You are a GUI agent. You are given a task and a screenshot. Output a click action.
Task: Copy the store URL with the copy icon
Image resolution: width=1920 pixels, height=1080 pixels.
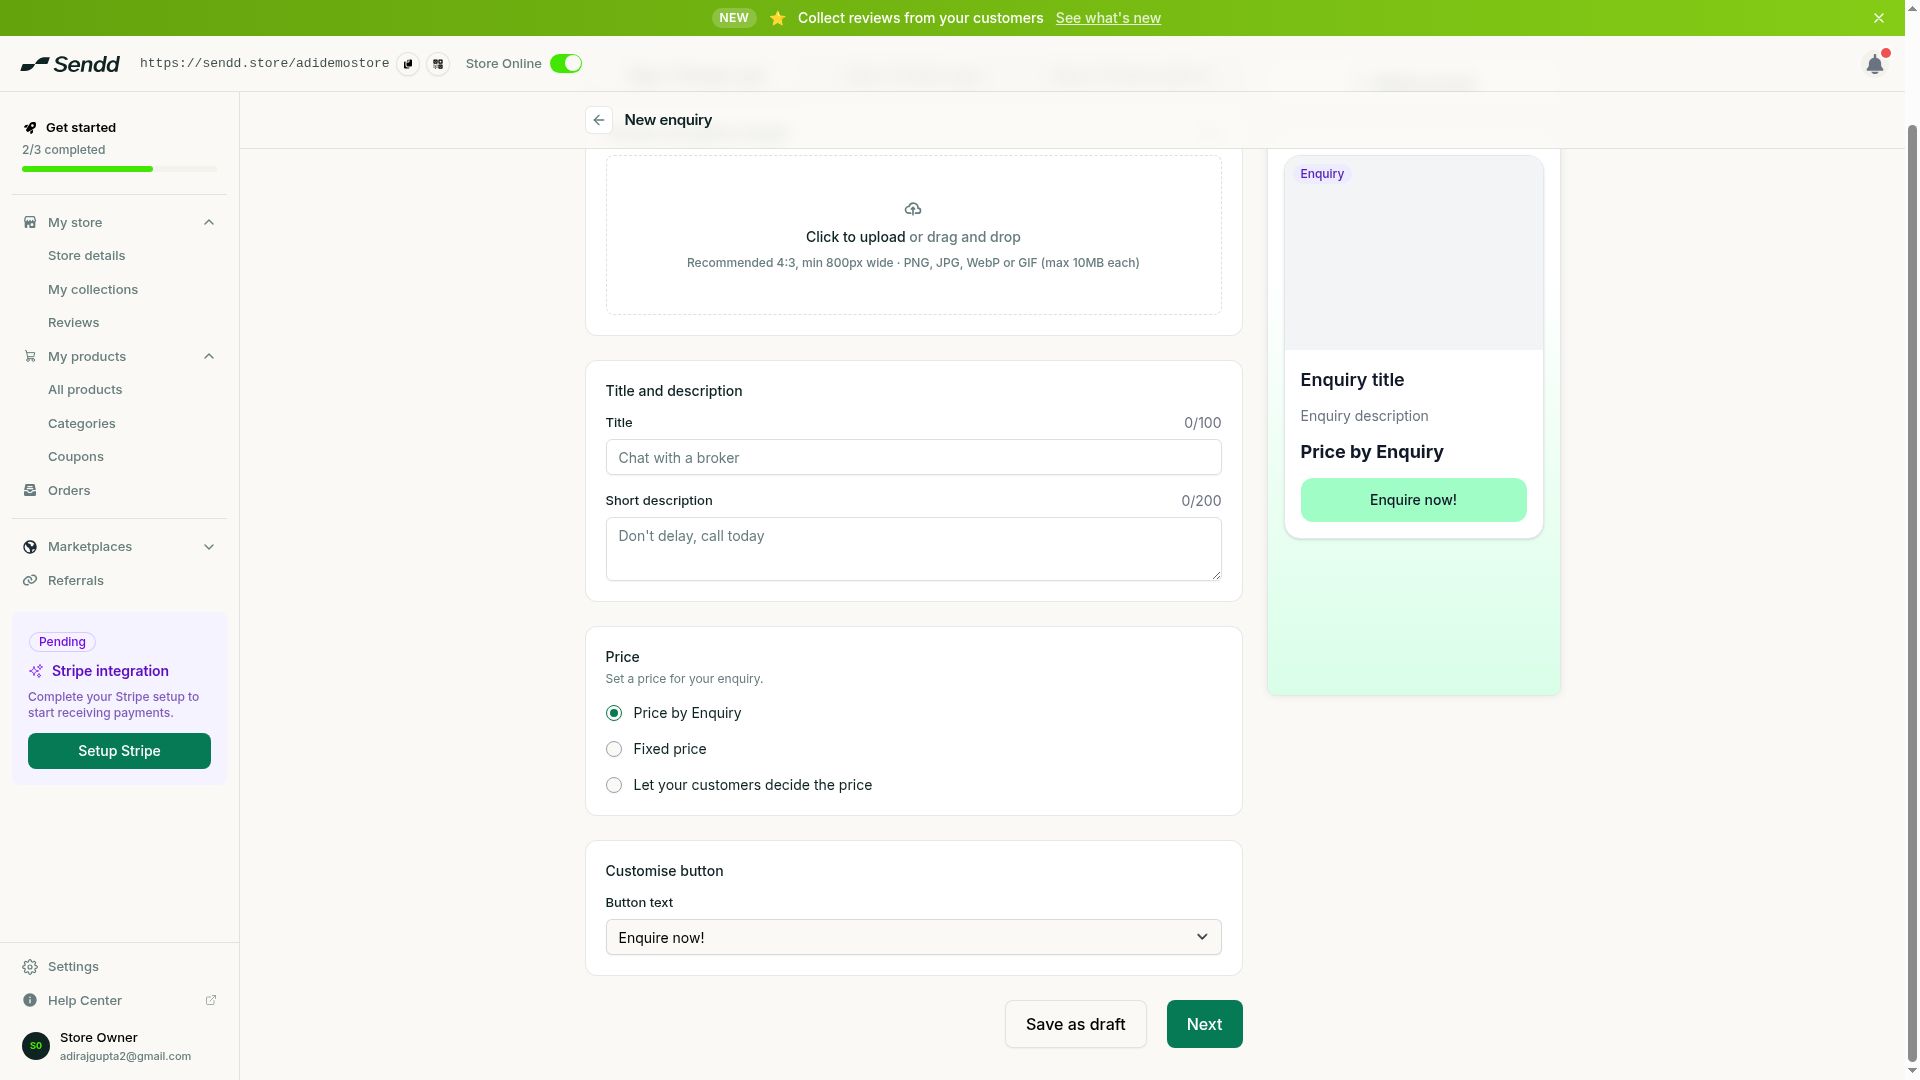[x=408, y=64]
